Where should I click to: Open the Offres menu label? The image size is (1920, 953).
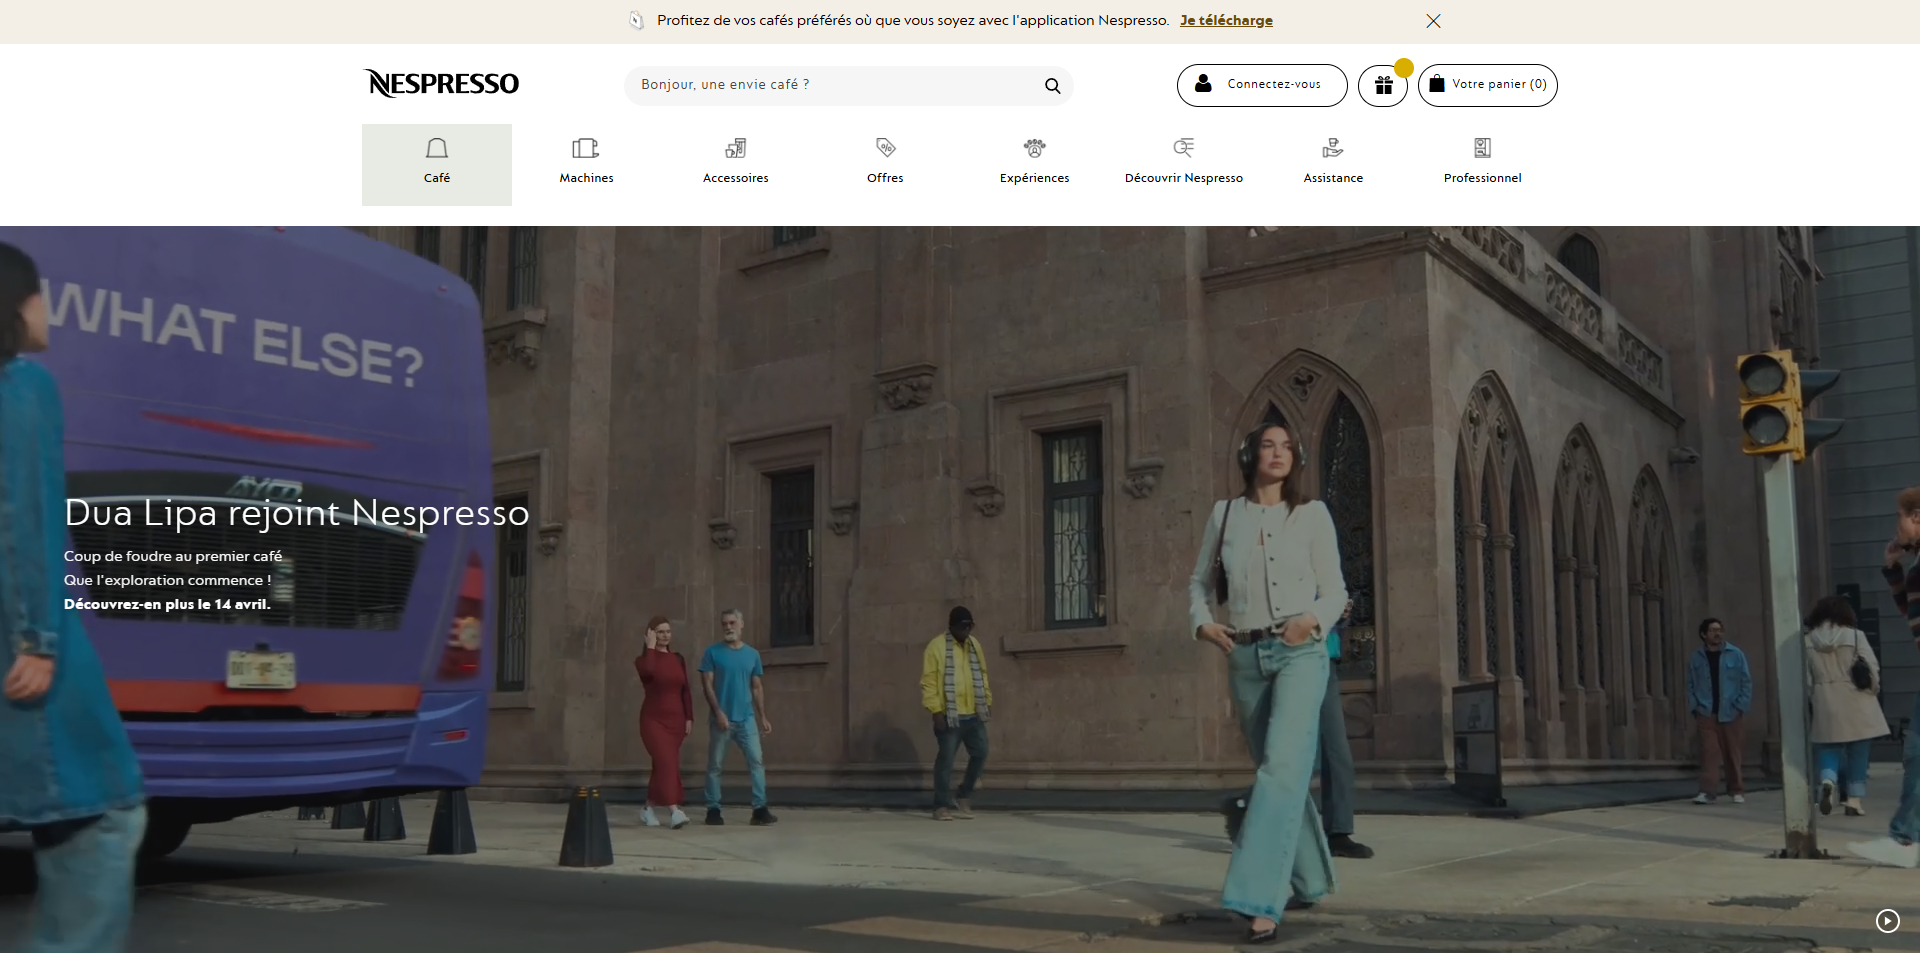885,178
